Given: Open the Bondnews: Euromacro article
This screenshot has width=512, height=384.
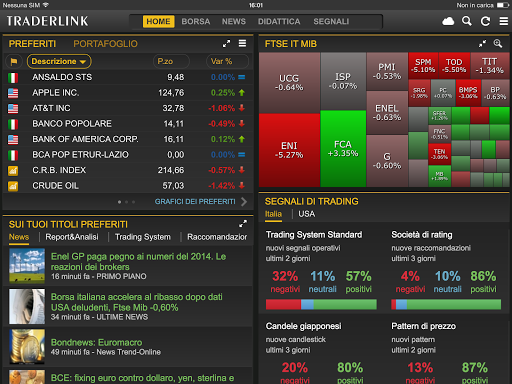Looking at the screenshot, I should pos(96,342).
